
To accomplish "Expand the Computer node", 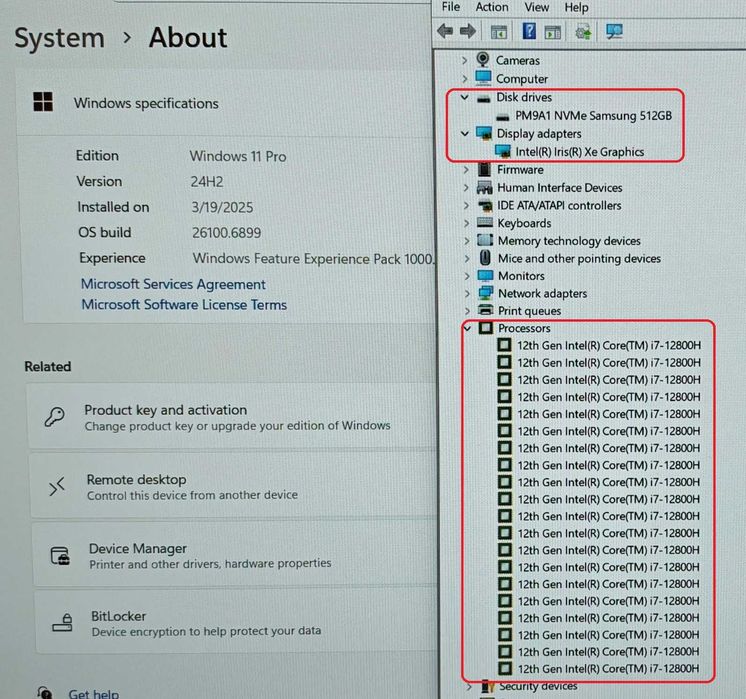I will pos(465,79).
